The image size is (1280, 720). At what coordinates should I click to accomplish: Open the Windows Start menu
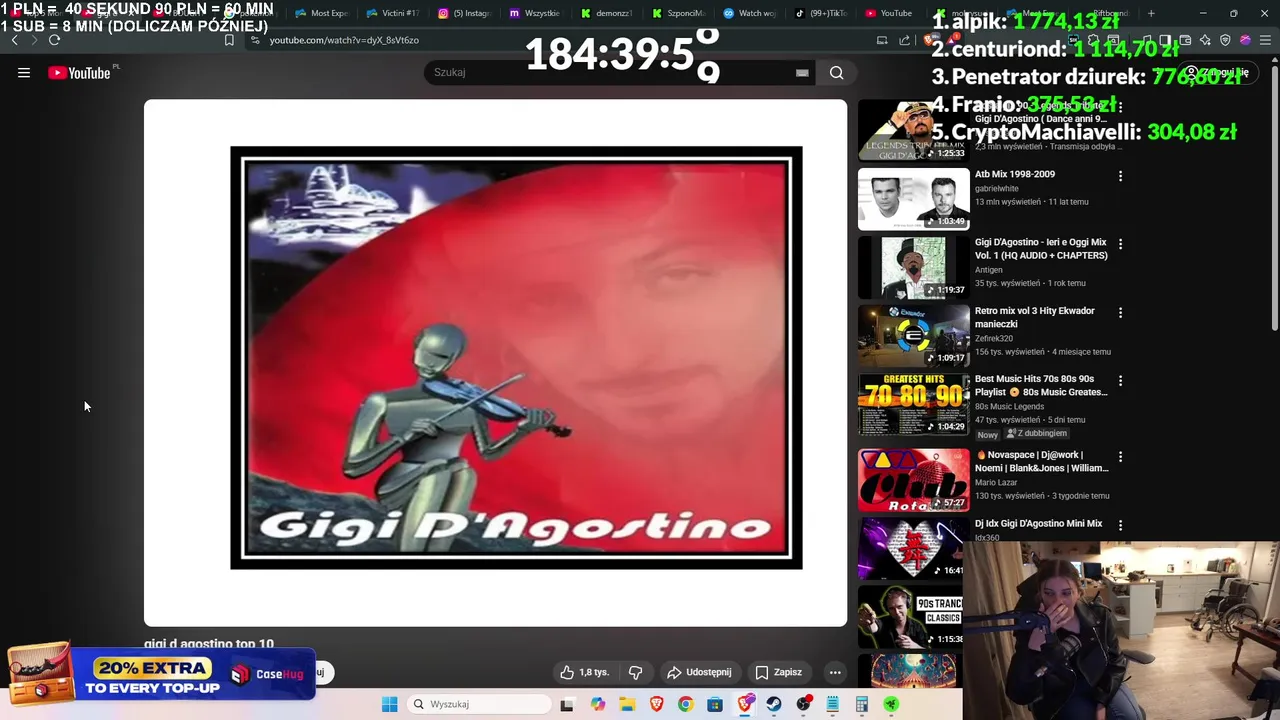coord(389,704)
